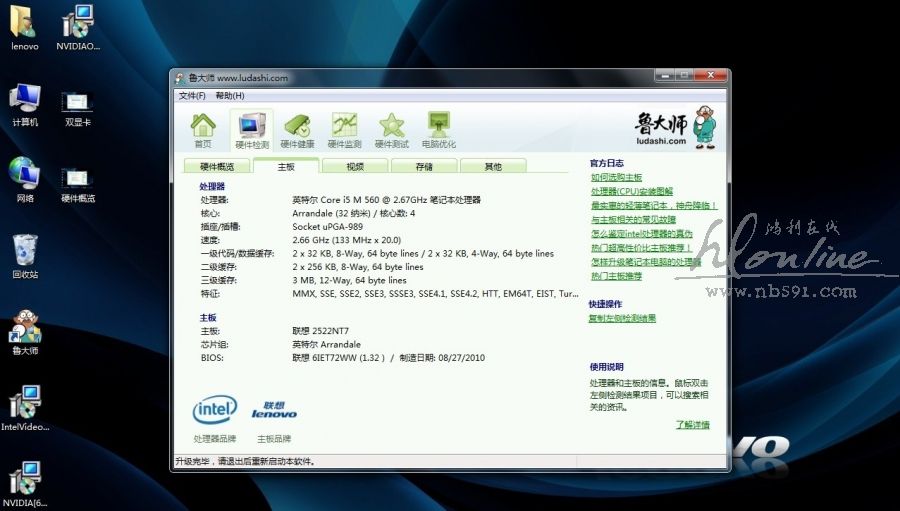The width and height of the screenshot is (900, 511).
Task: Open the 如何选购主板 article link
Action: [x=616, y=177]
